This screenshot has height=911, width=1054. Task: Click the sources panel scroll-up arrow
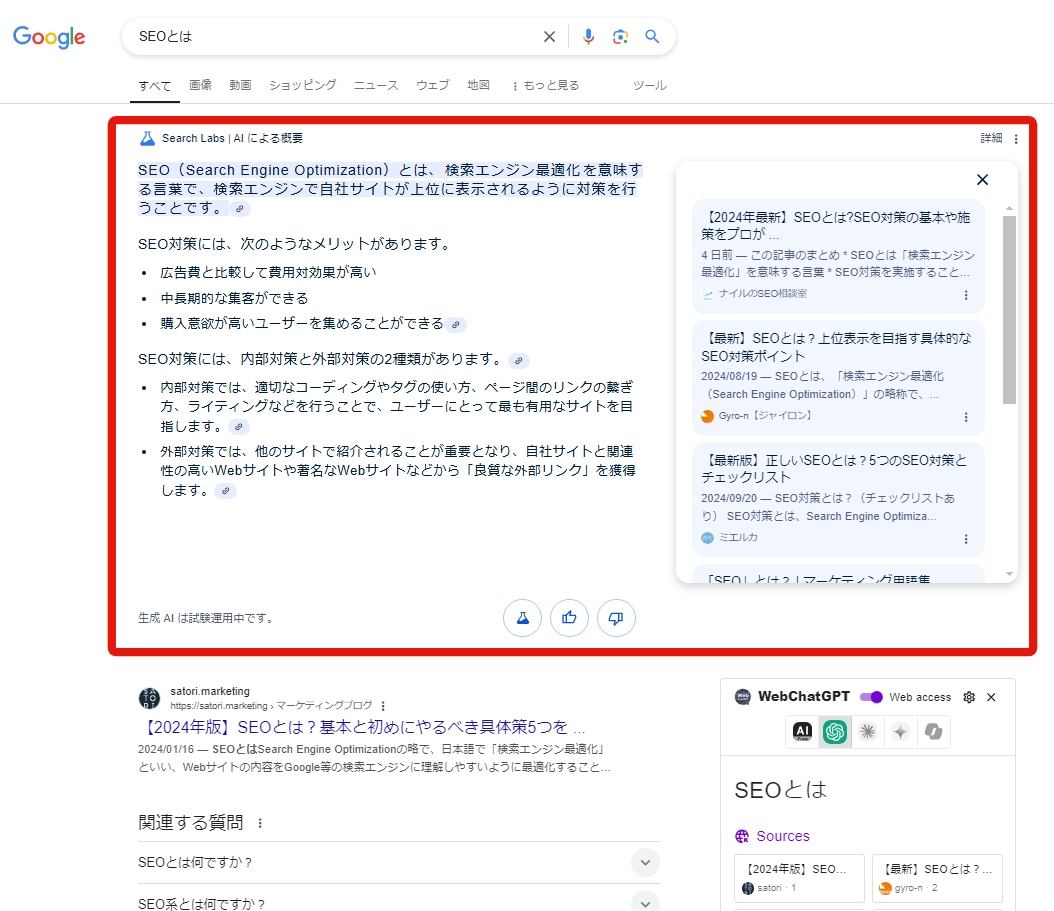(1009, 208)
